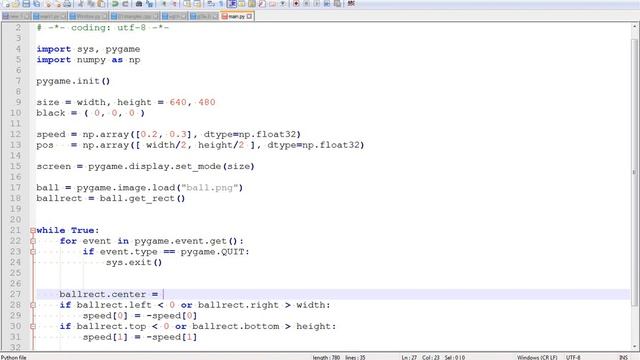Click 'ballrect.center =' on line 27
The height and width of the screenshot is (360, 640).
[x=109, y=294]
